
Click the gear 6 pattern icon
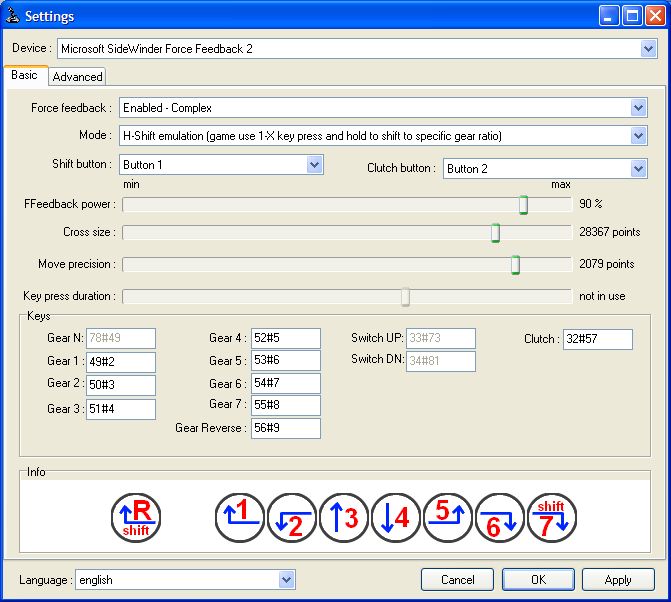[x=500, y=518]
